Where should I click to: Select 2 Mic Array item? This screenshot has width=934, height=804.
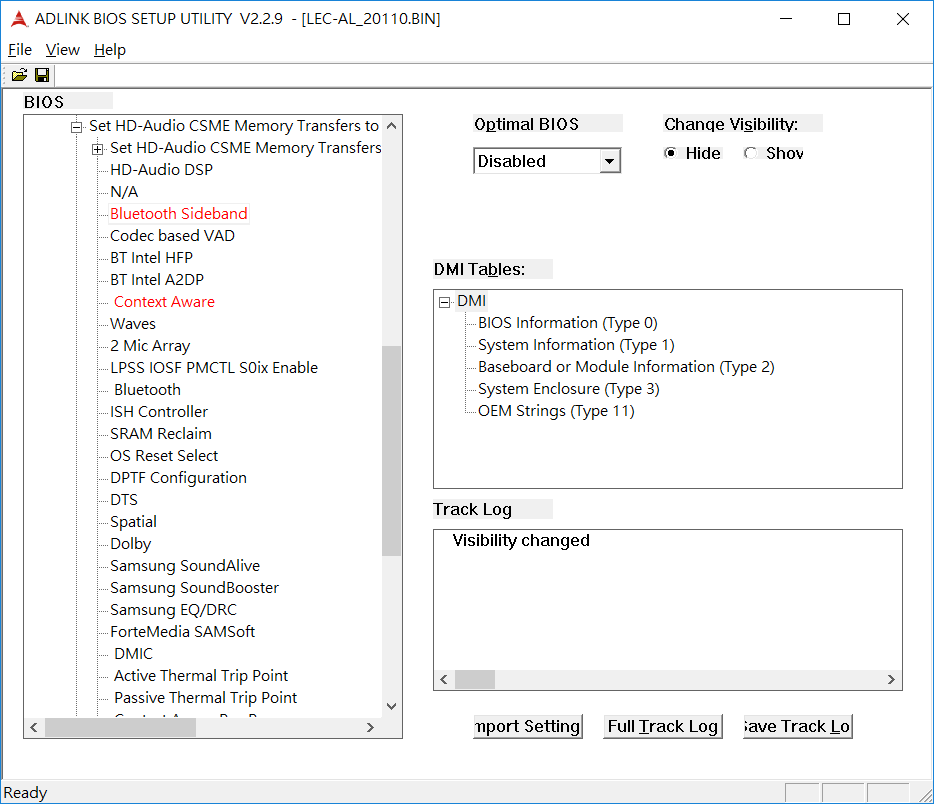150,346
